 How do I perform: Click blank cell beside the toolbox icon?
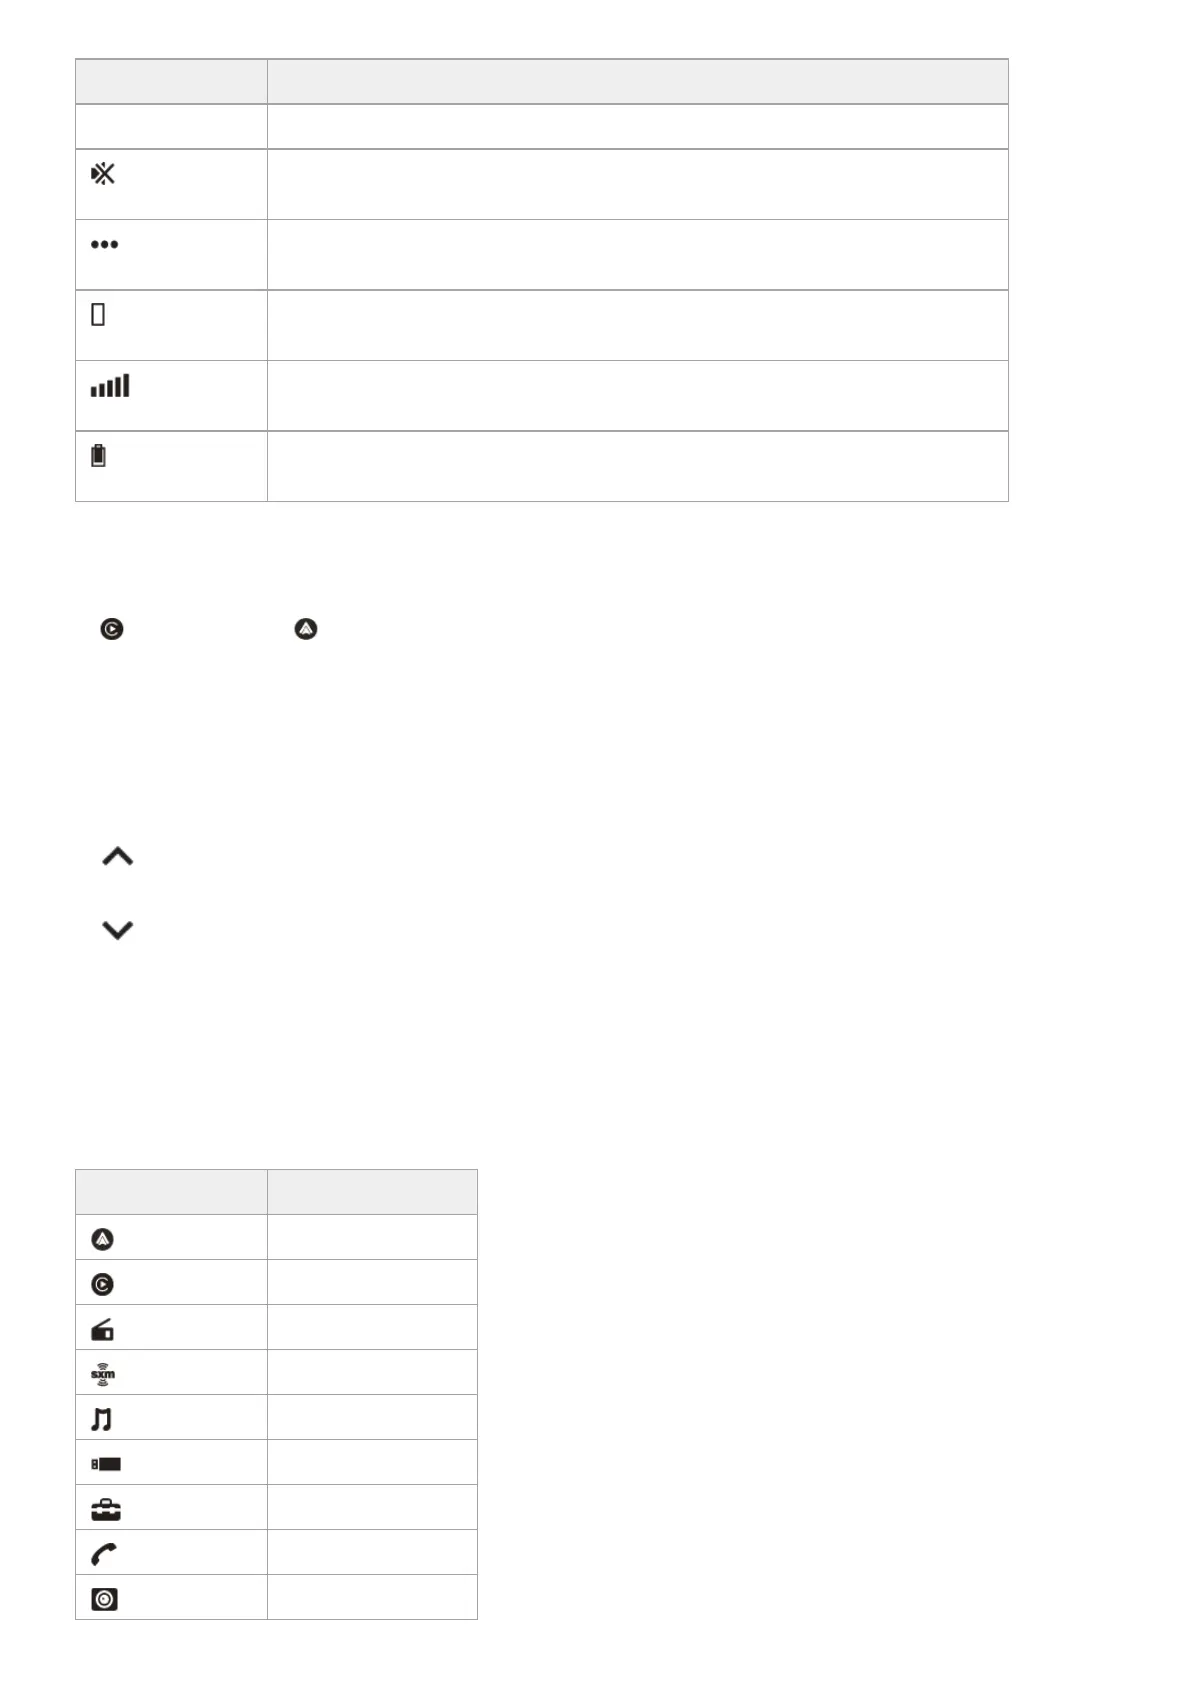372,1507
